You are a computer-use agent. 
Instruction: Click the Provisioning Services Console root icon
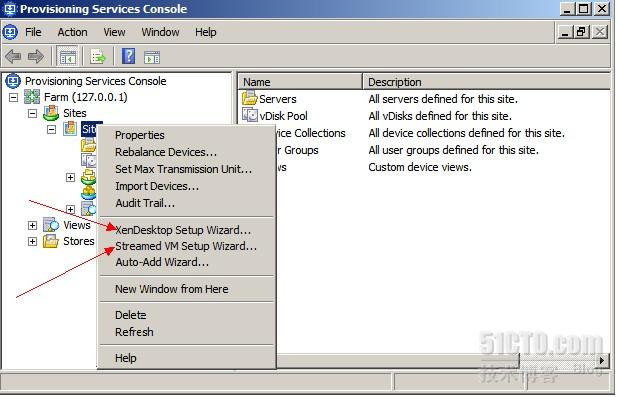[13, 81]
